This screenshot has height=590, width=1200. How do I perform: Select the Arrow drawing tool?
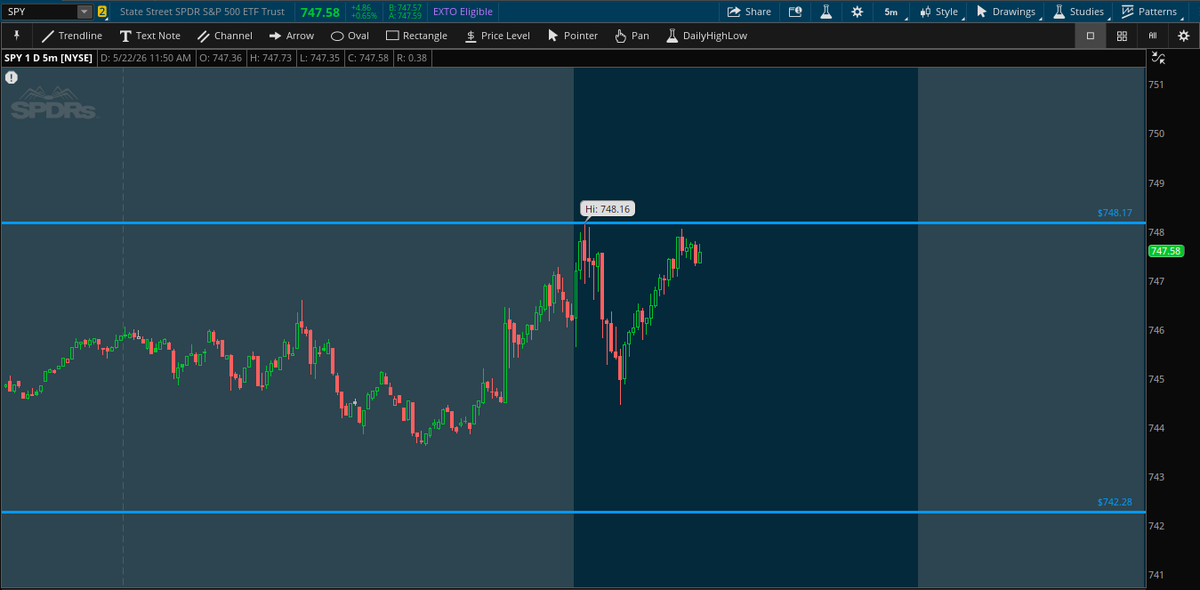click(292, 35)
